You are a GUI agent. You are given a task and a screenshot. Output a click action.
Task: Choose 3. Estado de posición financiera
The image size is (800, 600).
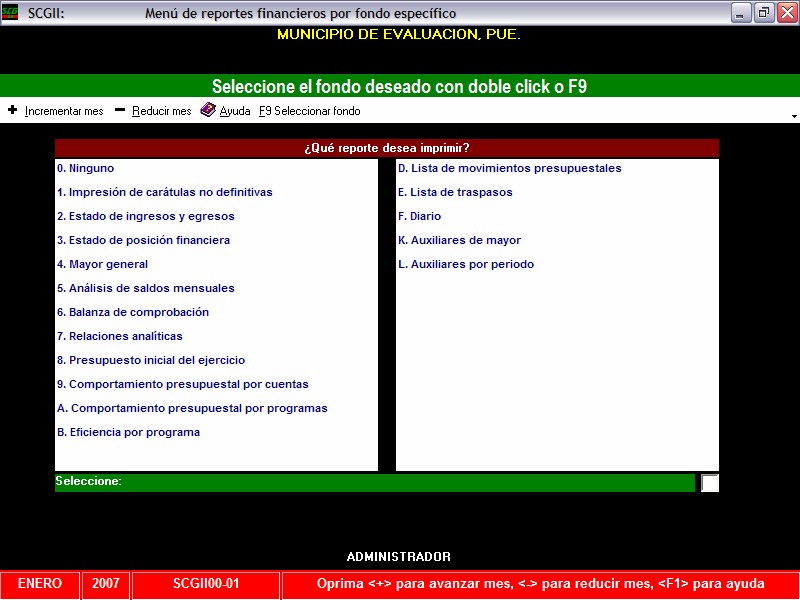143,240
